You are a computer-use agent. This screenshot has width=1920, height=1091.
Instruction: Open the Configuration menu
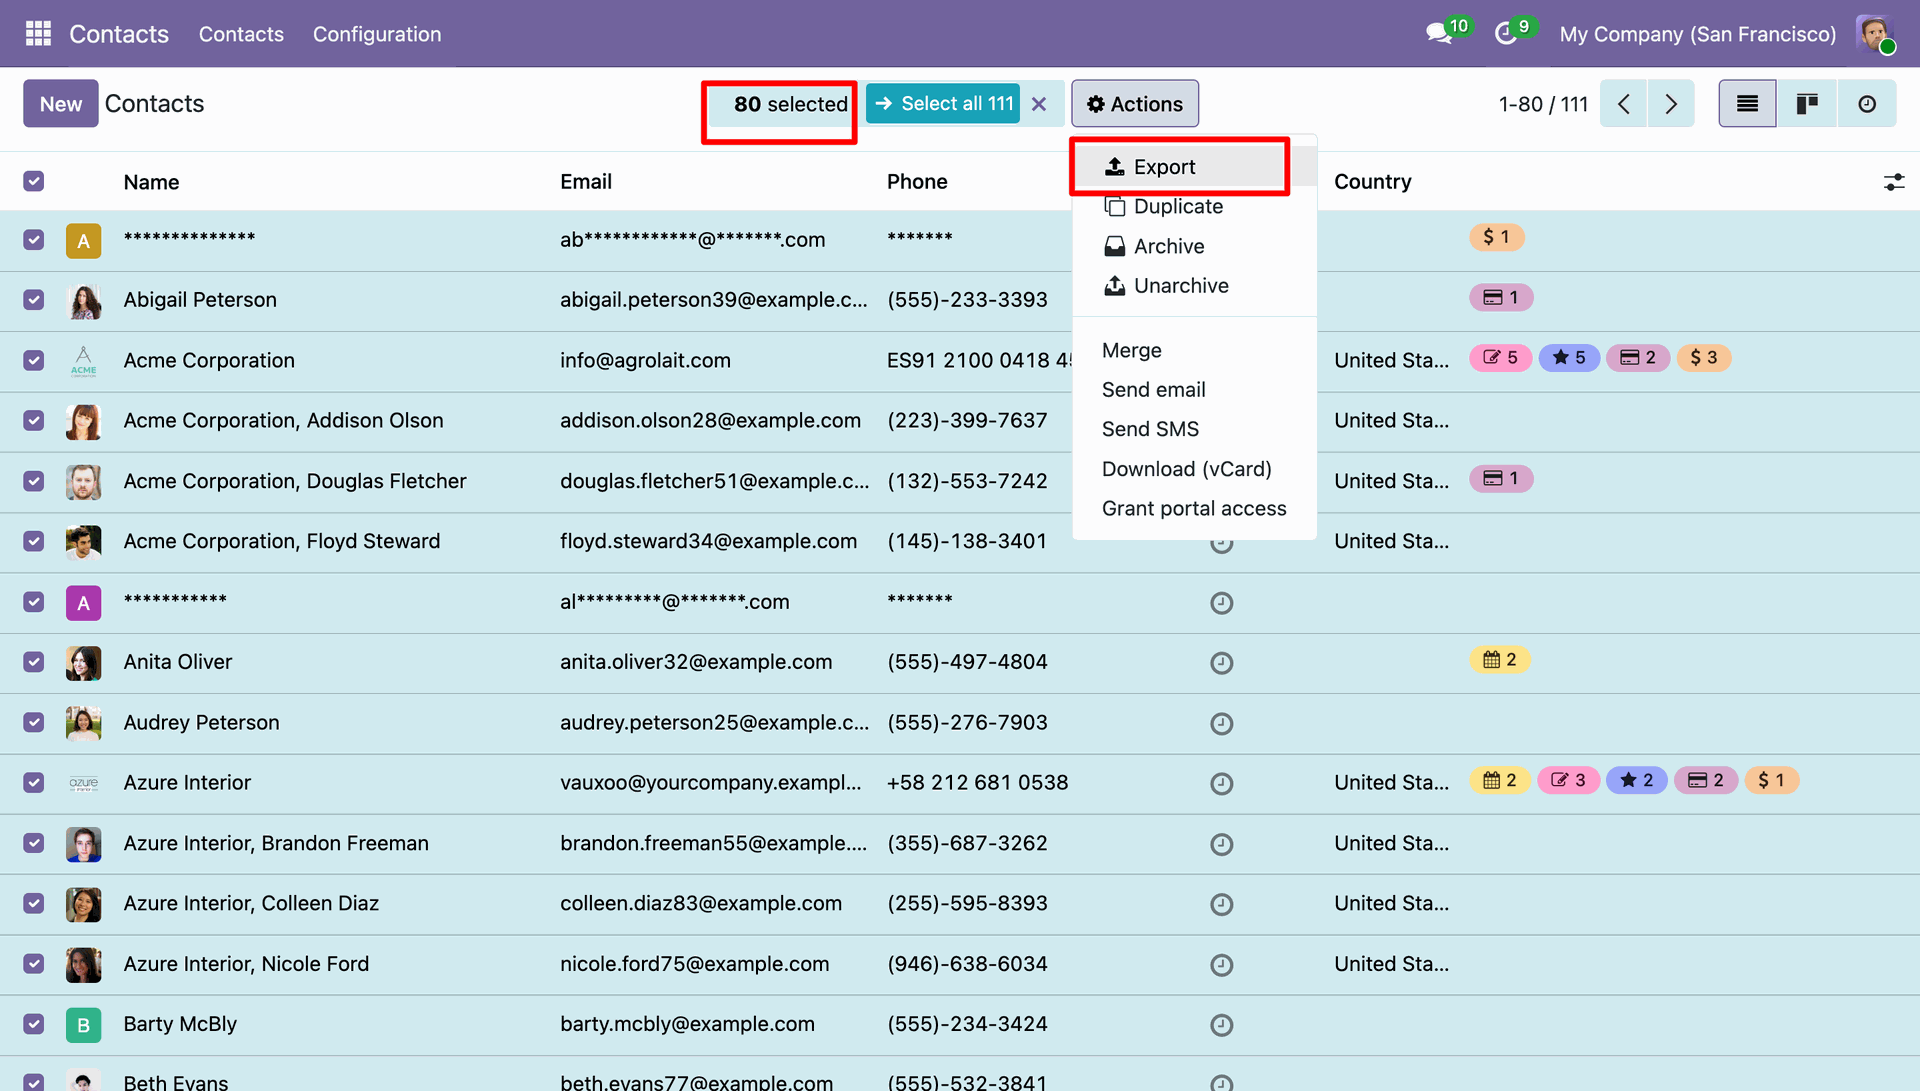click(377, 34)
